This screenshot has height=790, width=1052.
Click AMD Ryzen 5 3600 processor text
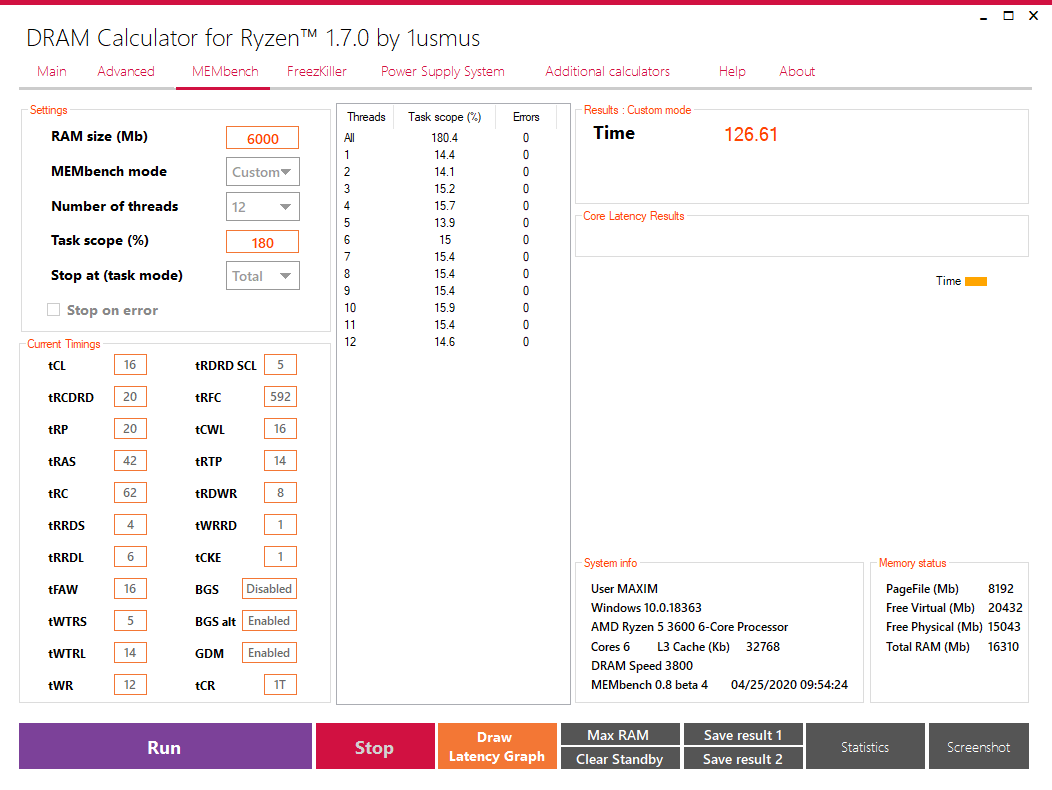(x=690, y=627)
